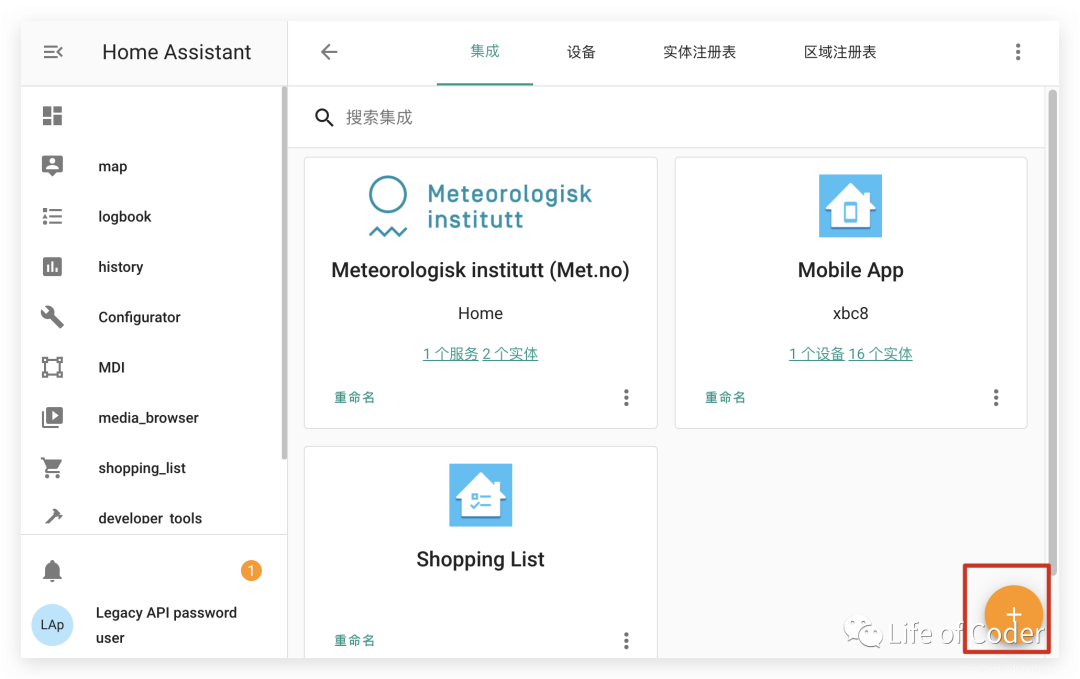Open Shopping List integration options menu
This screenshot has height=679, width=1080.
pyautogui.click(x=626, y=641)
